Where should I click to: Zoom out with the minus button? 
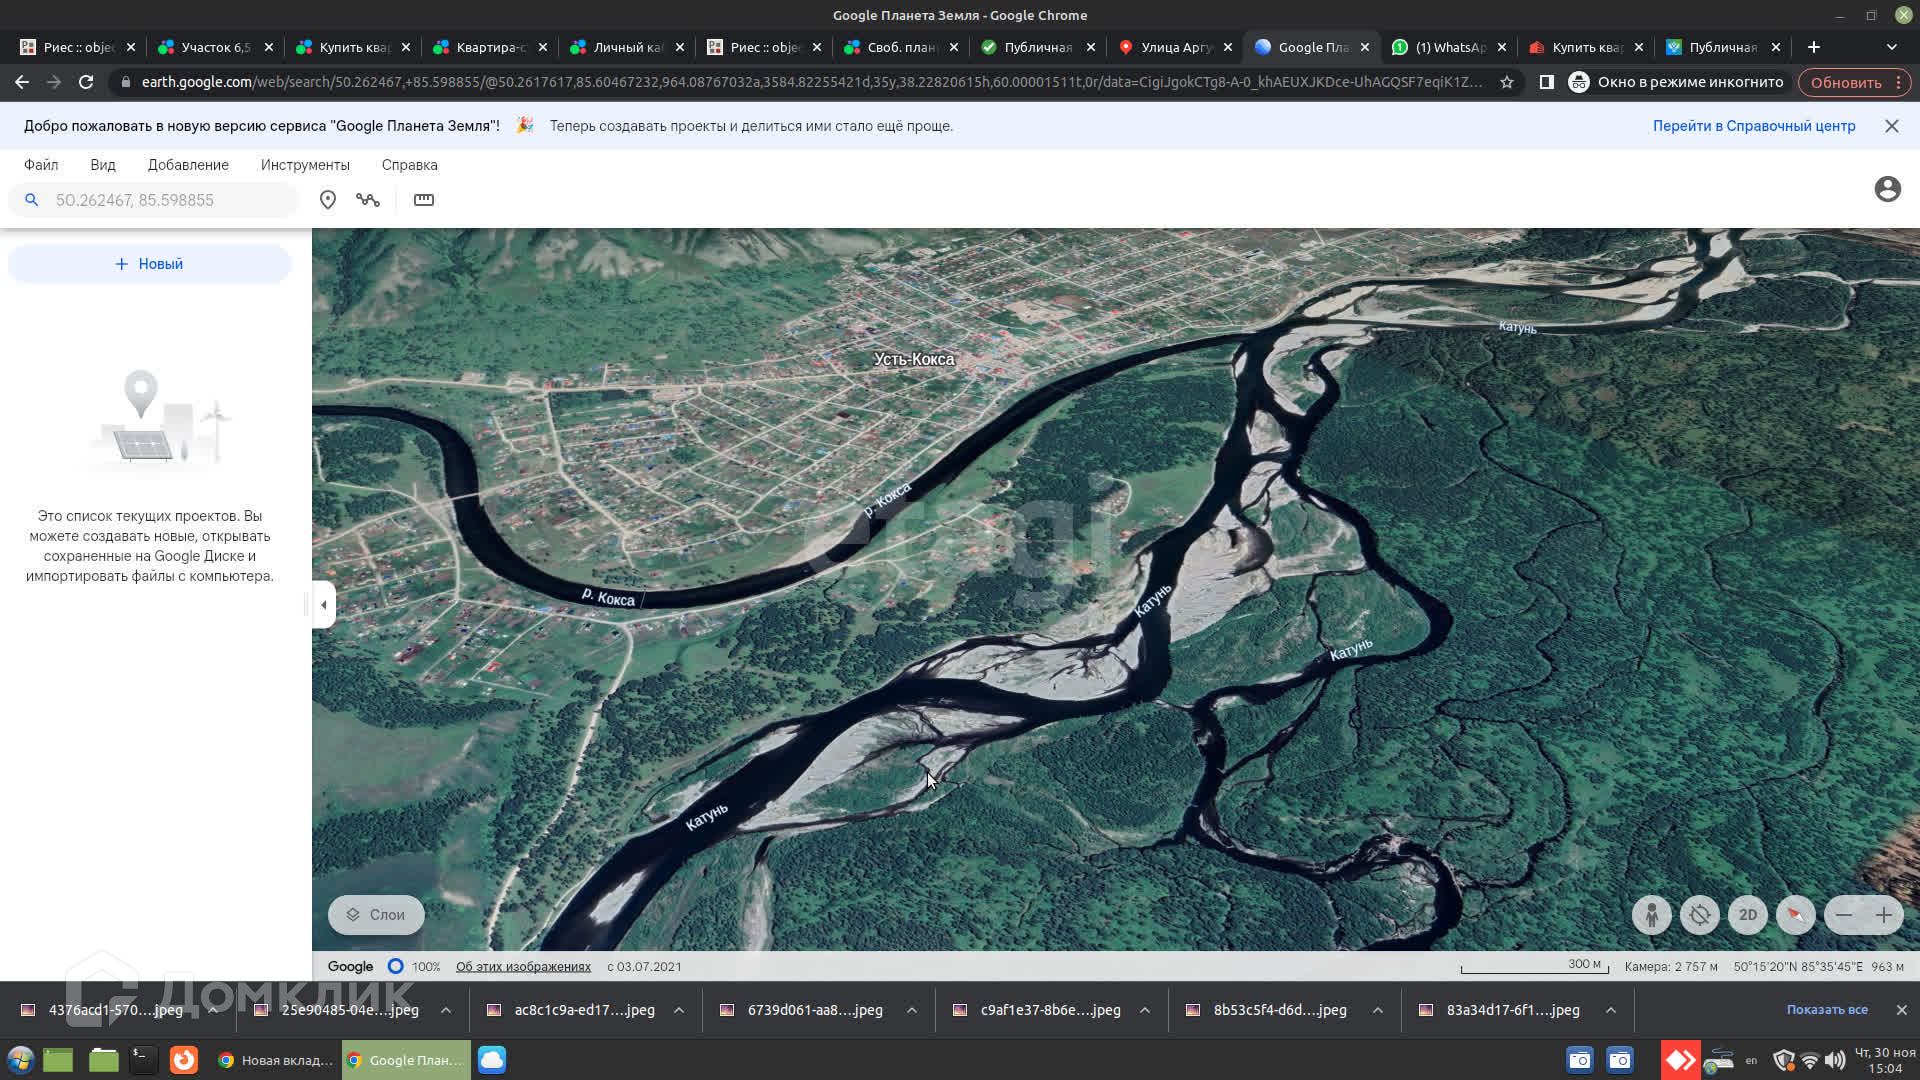pyautogui.click(x=1843, y=915)
